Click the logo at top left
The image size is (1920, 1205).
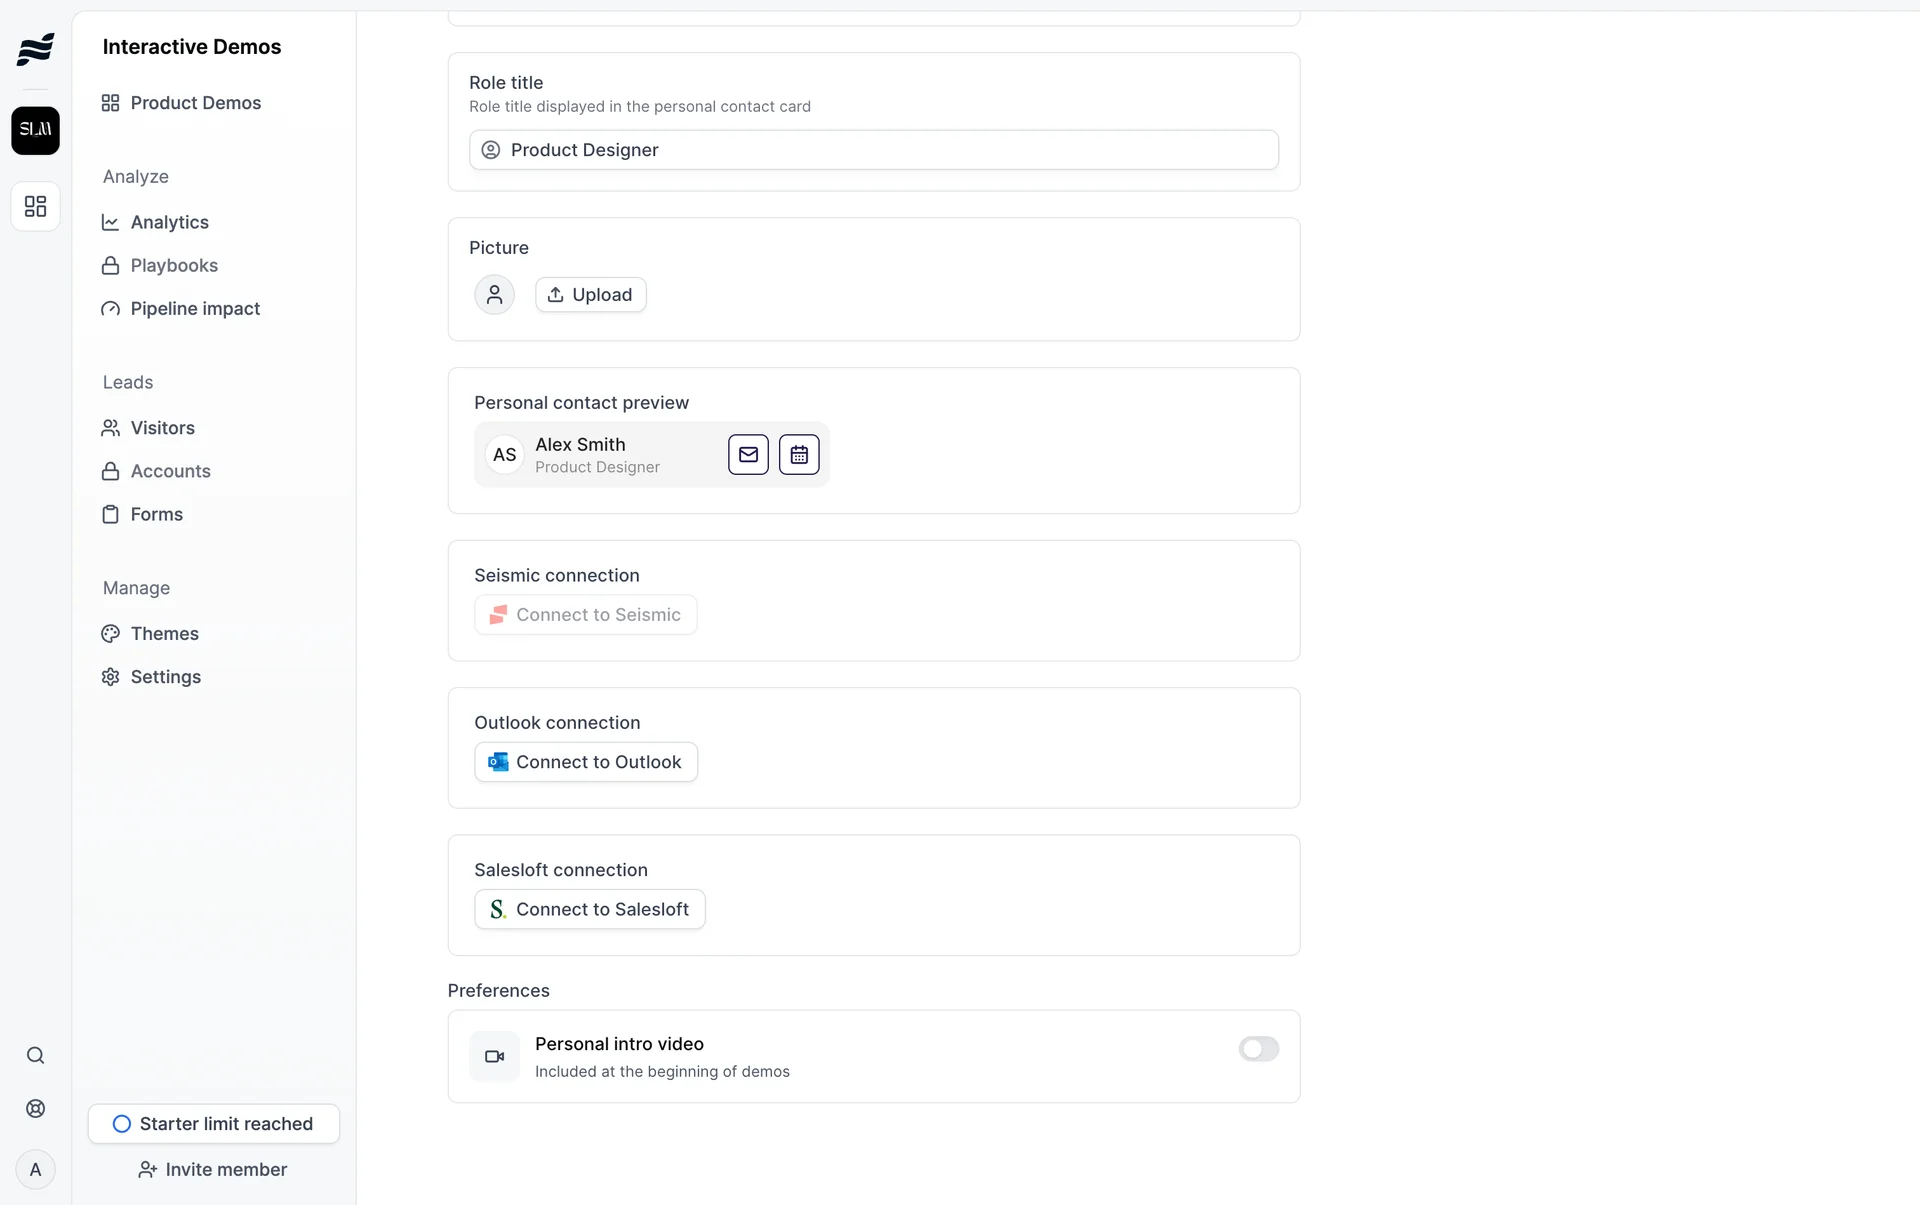pyautogui.click(x=35, y=49)
